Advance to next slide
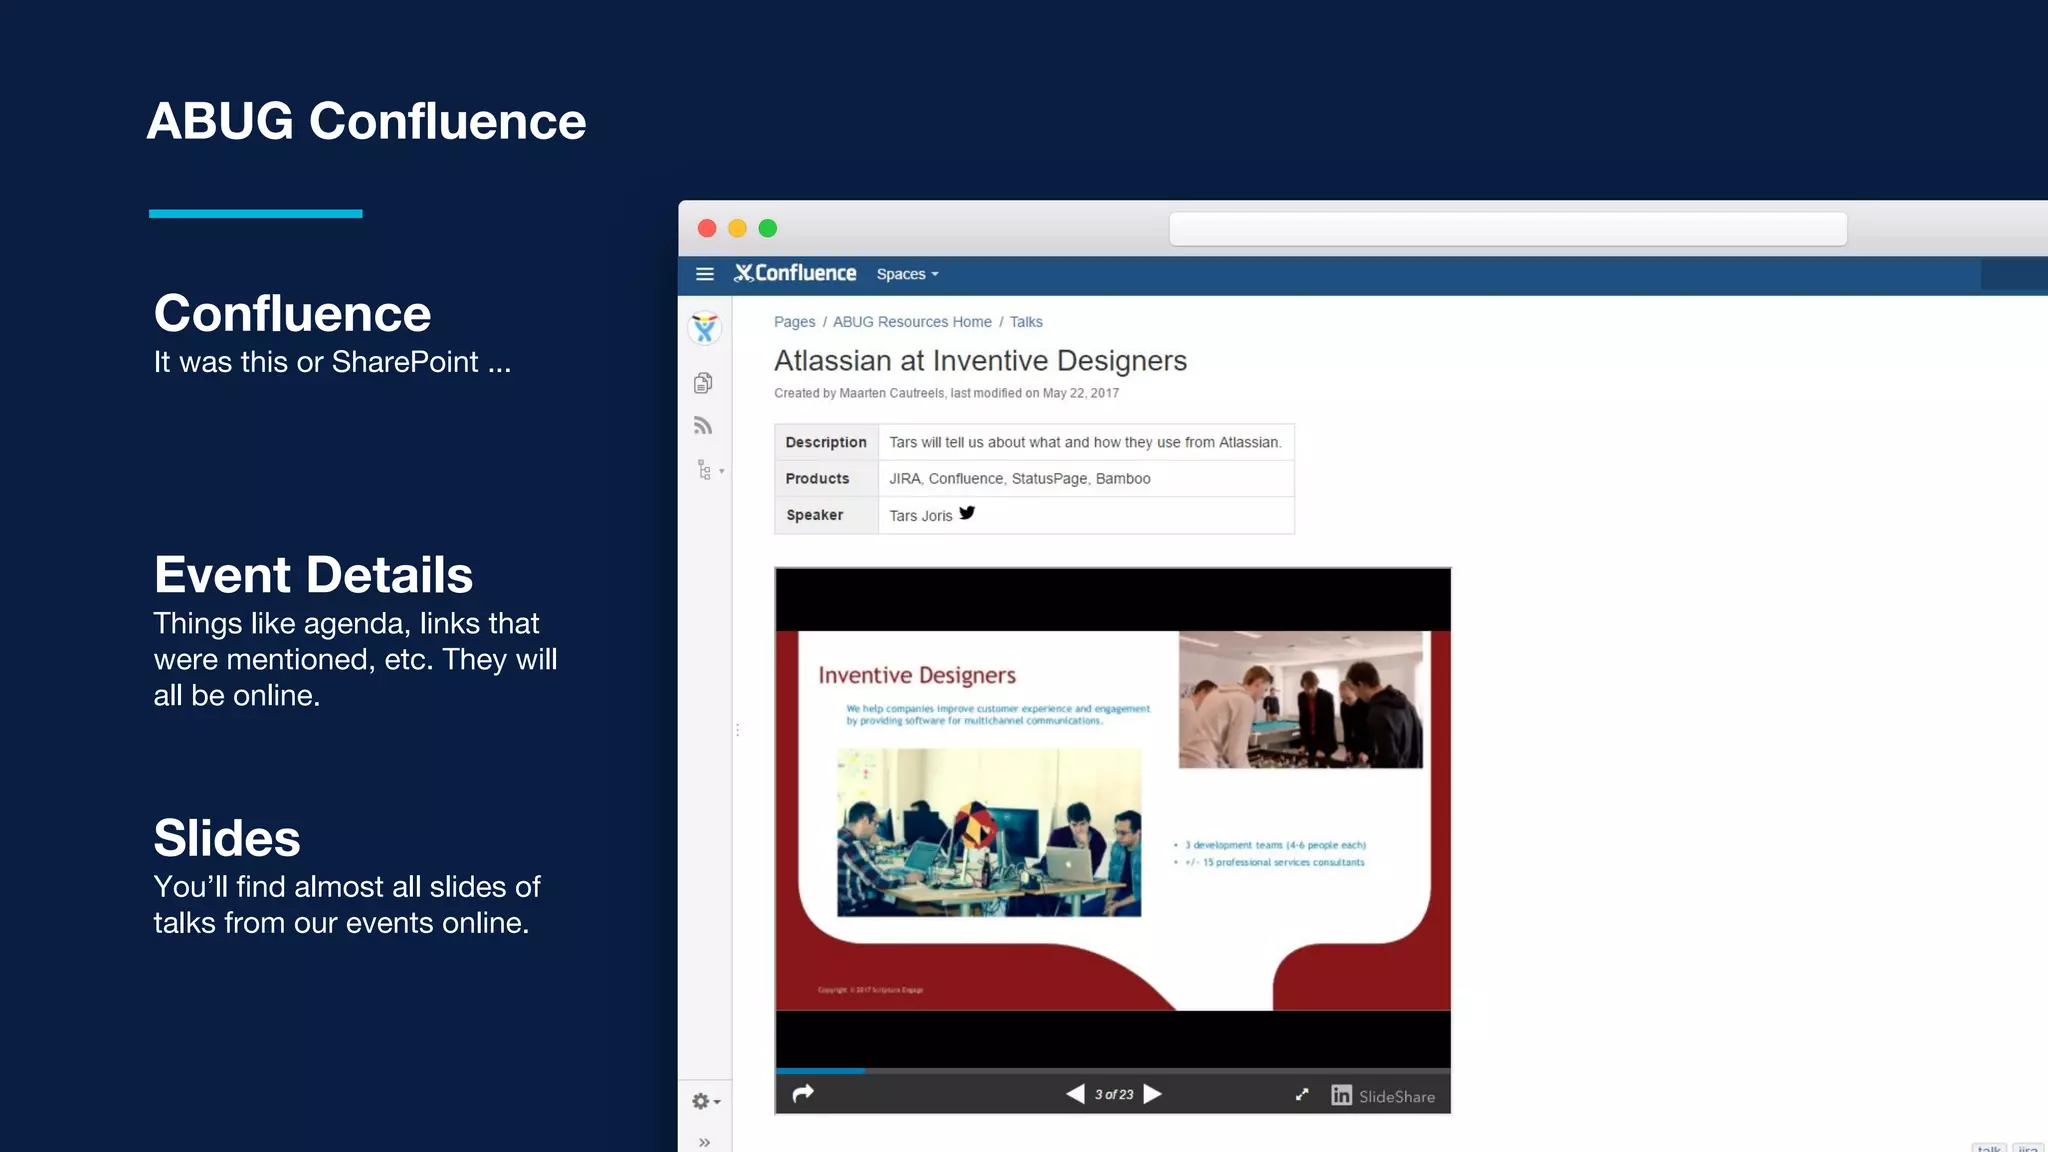2048x1152 pixels. [1153, 1094]
